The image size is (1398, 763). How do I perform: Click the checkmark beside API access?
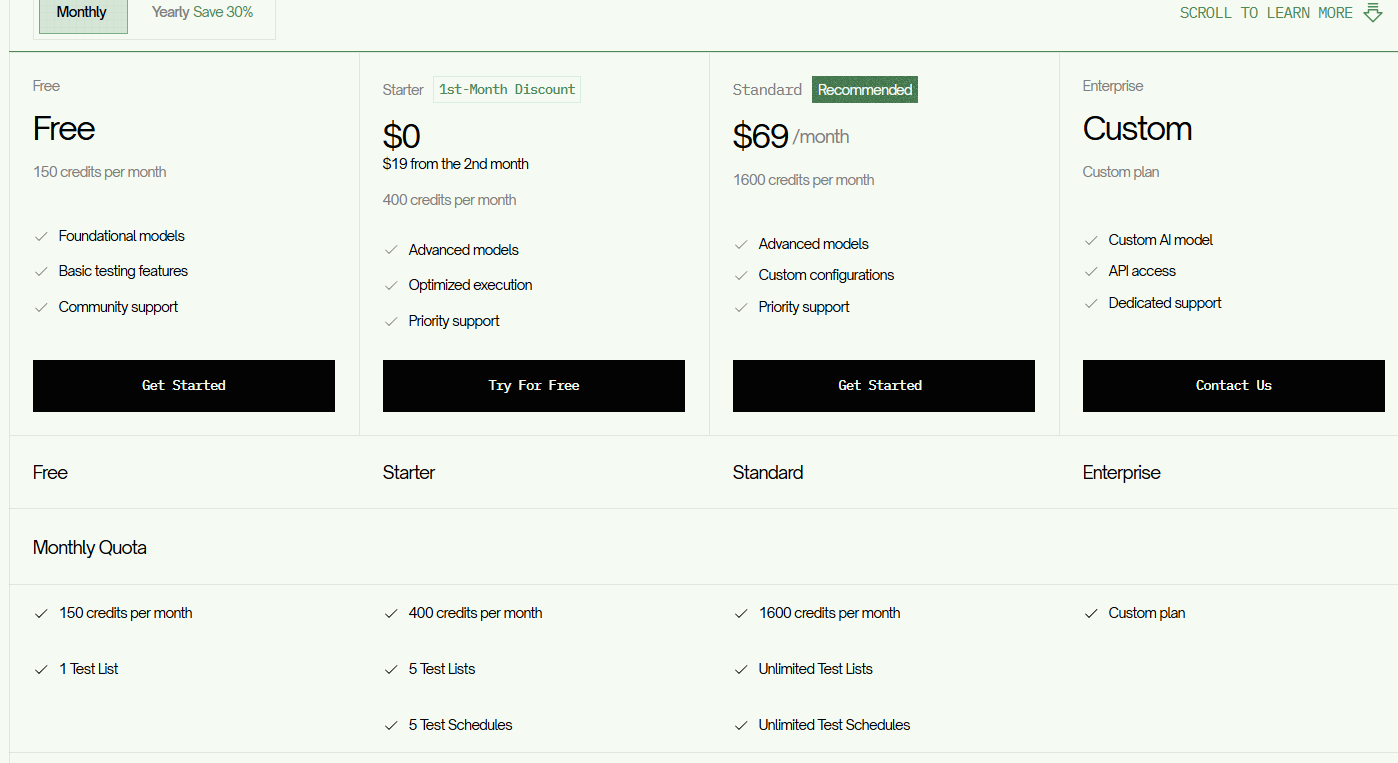click(x=1090, y=270)
